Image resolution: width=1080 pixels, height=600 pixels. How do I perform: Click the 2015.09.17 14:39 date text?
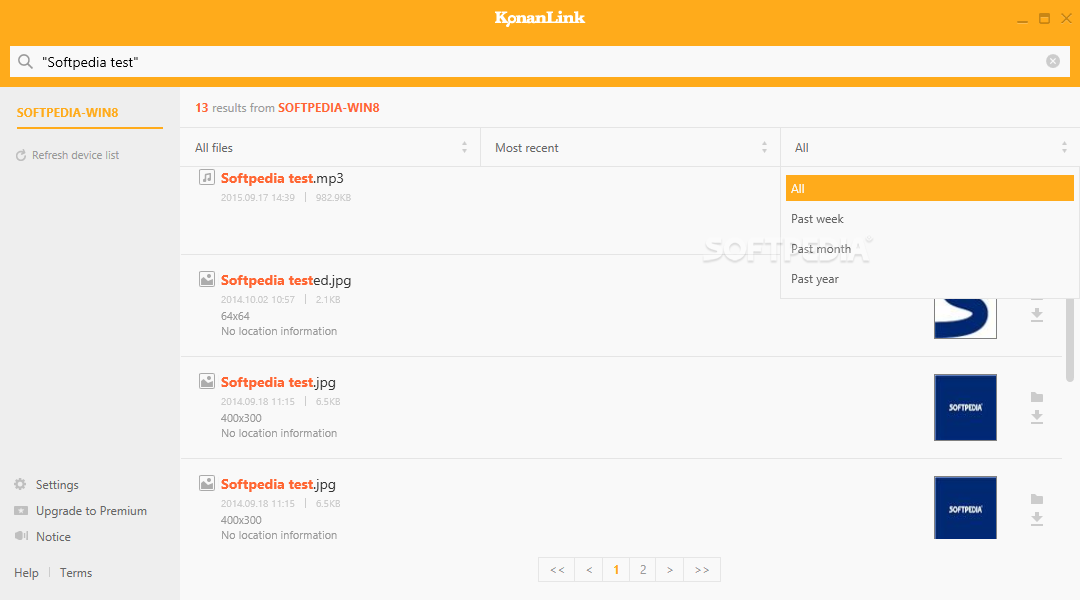(258, 198)
